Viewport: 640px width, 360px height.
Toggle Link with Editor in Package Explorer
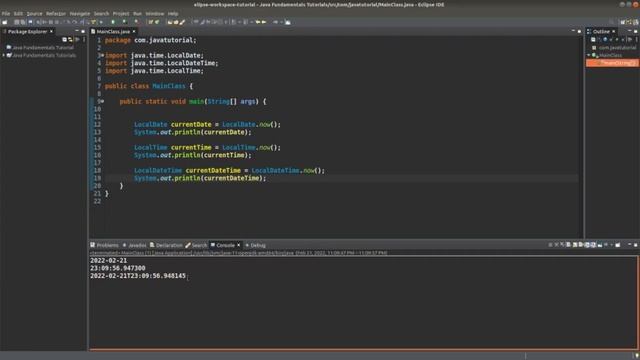click(x=71, y=40)
